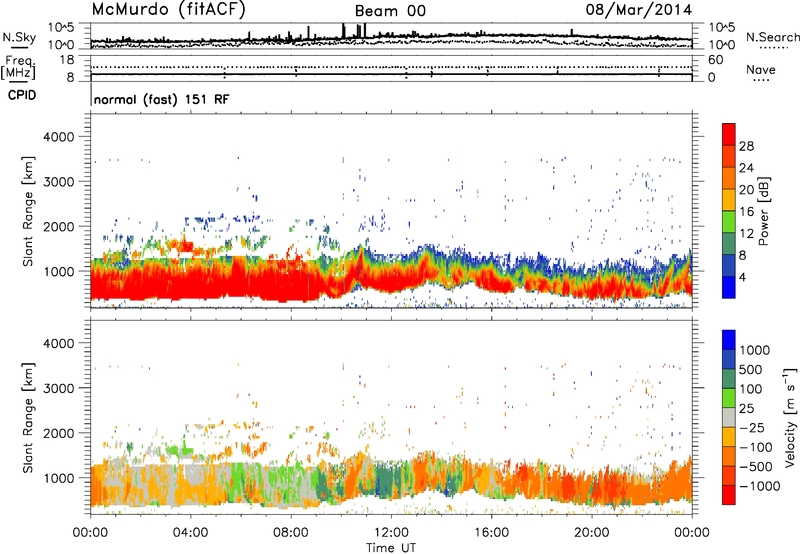Click the noise spike near 11:00 UT

coord(365,30)
